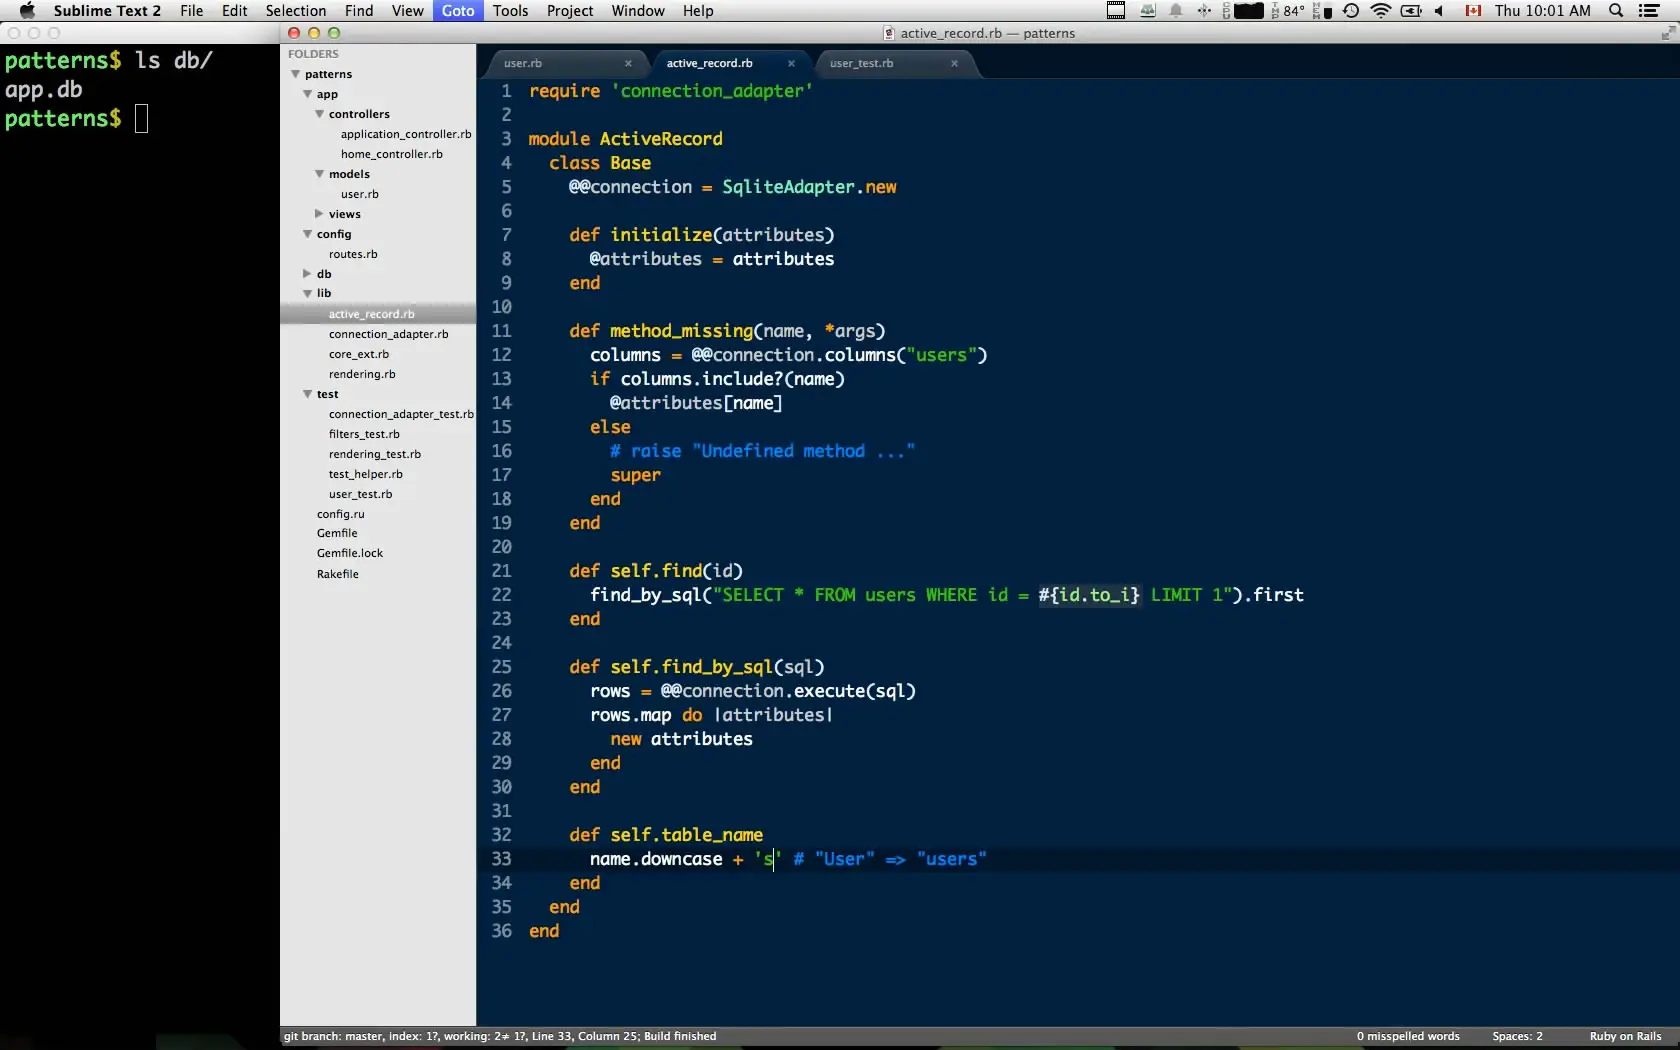Select active_record.rb in the sidebar
1680x1050 pixels.
pos(371,314)
